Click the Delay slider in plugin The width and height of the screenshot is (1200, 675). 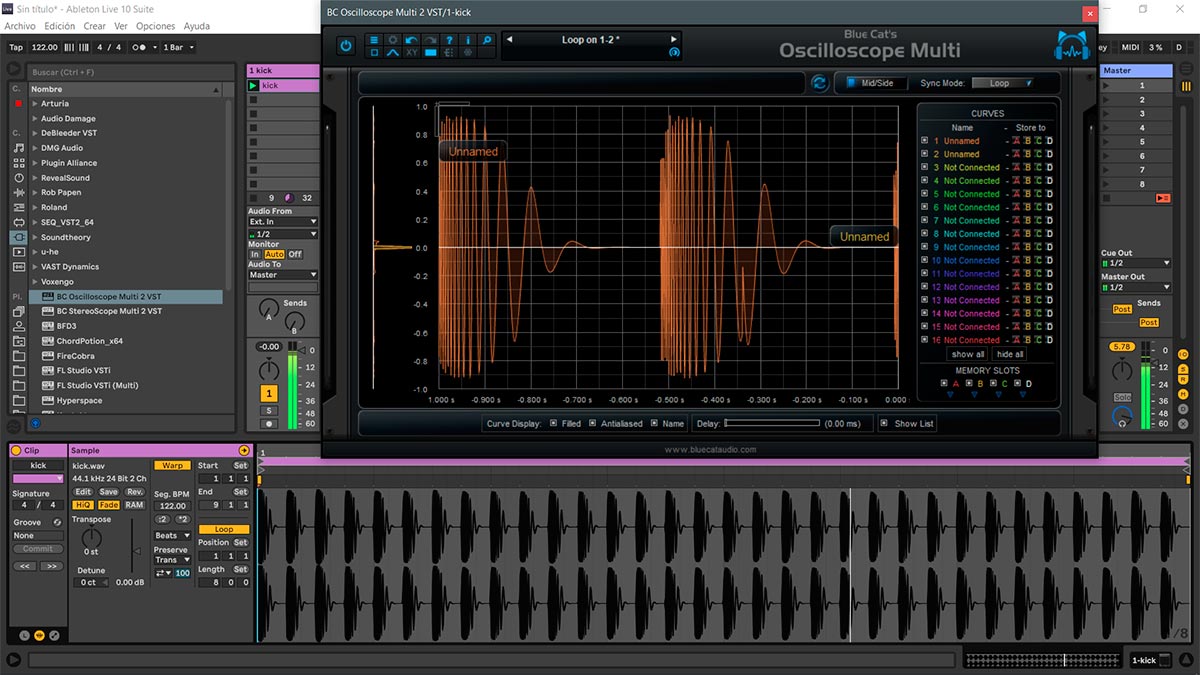point(772,424)
